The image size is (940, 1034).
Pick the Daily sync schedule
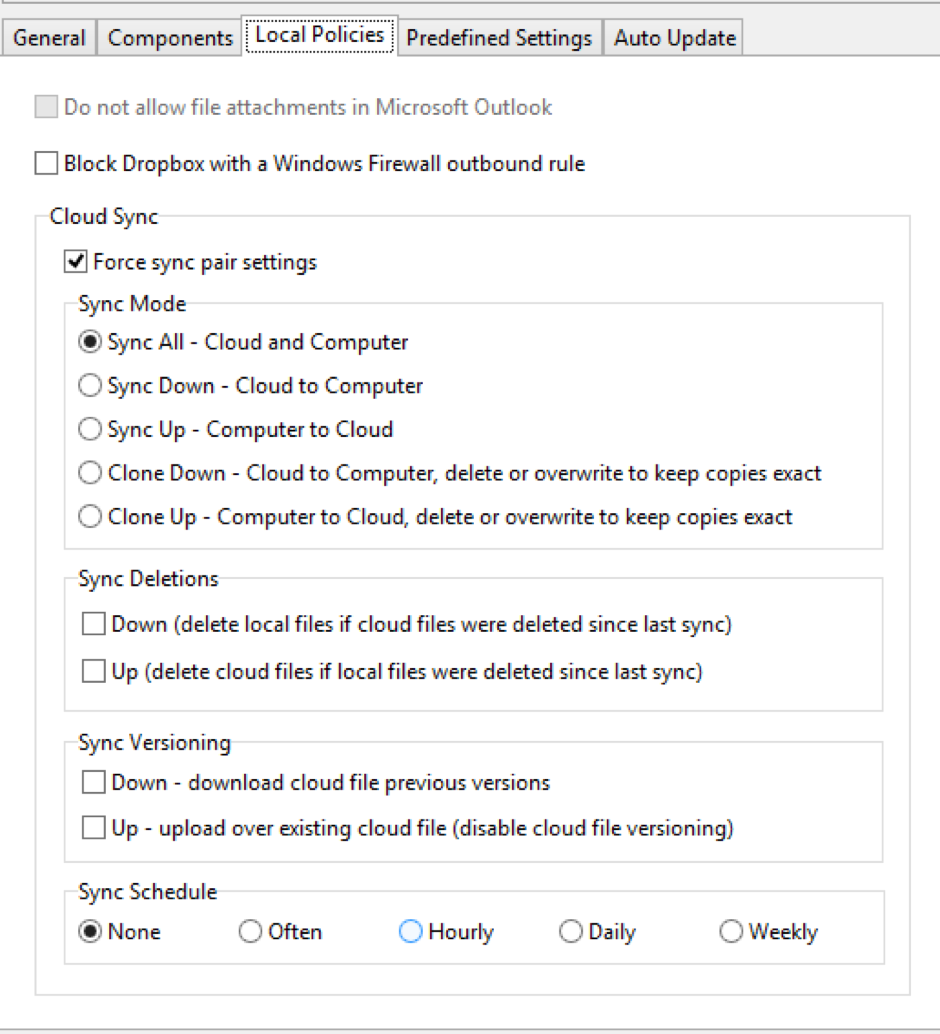click(571, 932)
